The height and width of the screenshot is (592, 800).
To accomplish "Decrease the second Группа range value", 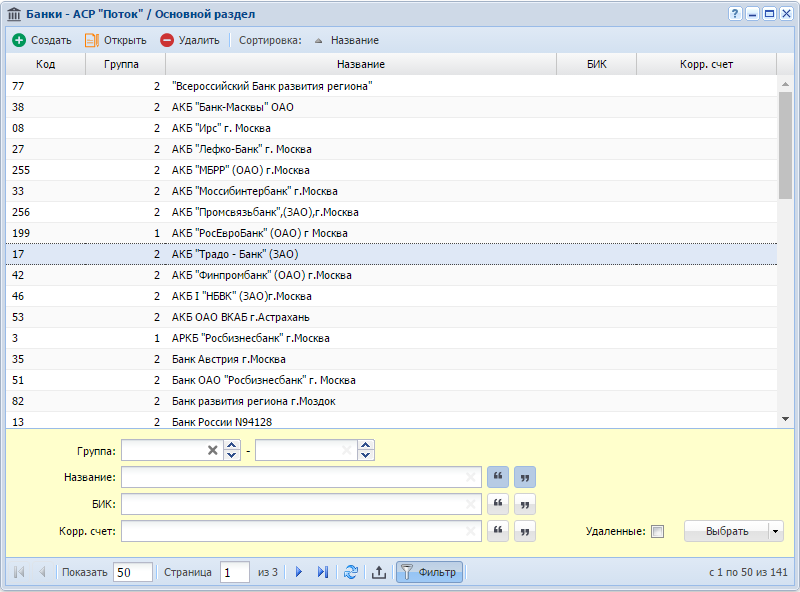I will (x=366, y=455).
